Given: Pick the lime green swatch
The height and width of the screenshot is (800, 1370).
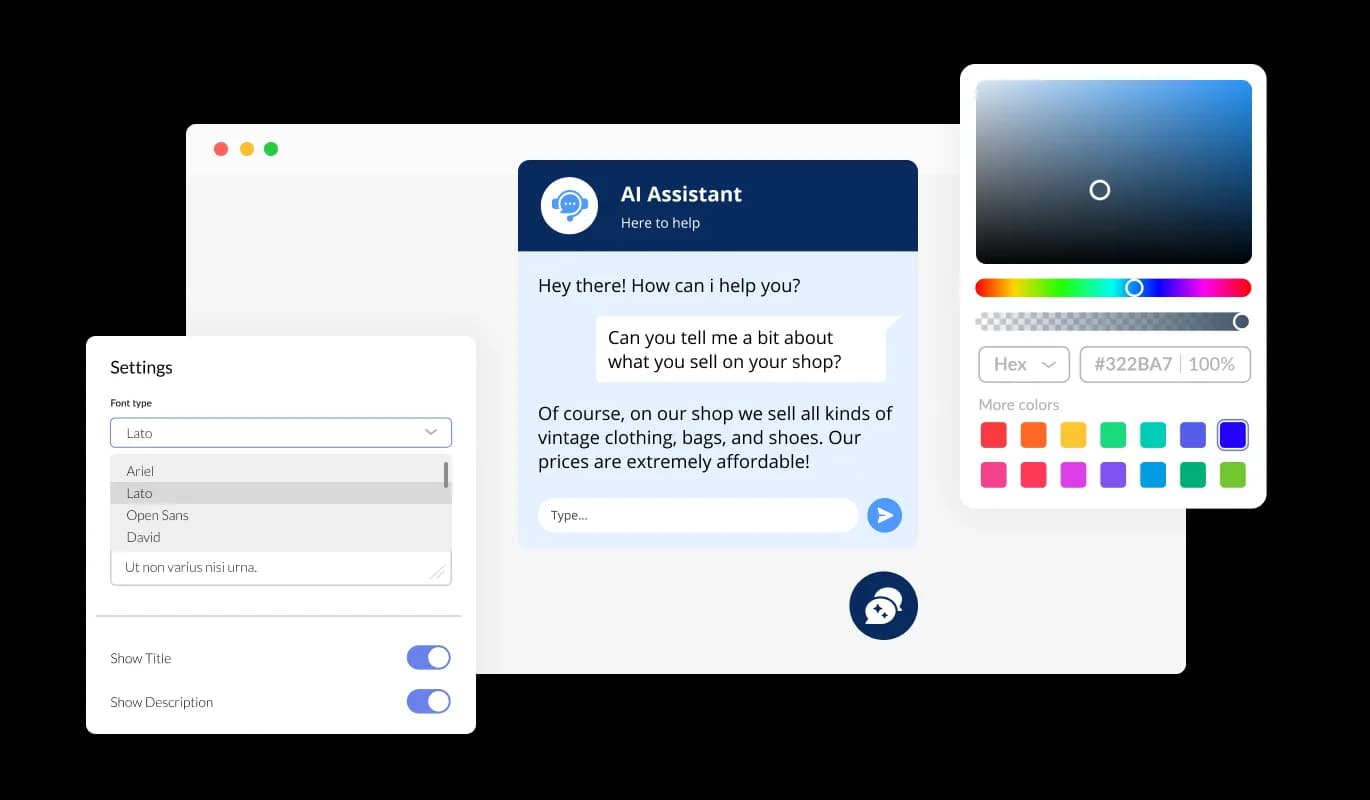Looking at the screenshot, I should point(1233,475).
